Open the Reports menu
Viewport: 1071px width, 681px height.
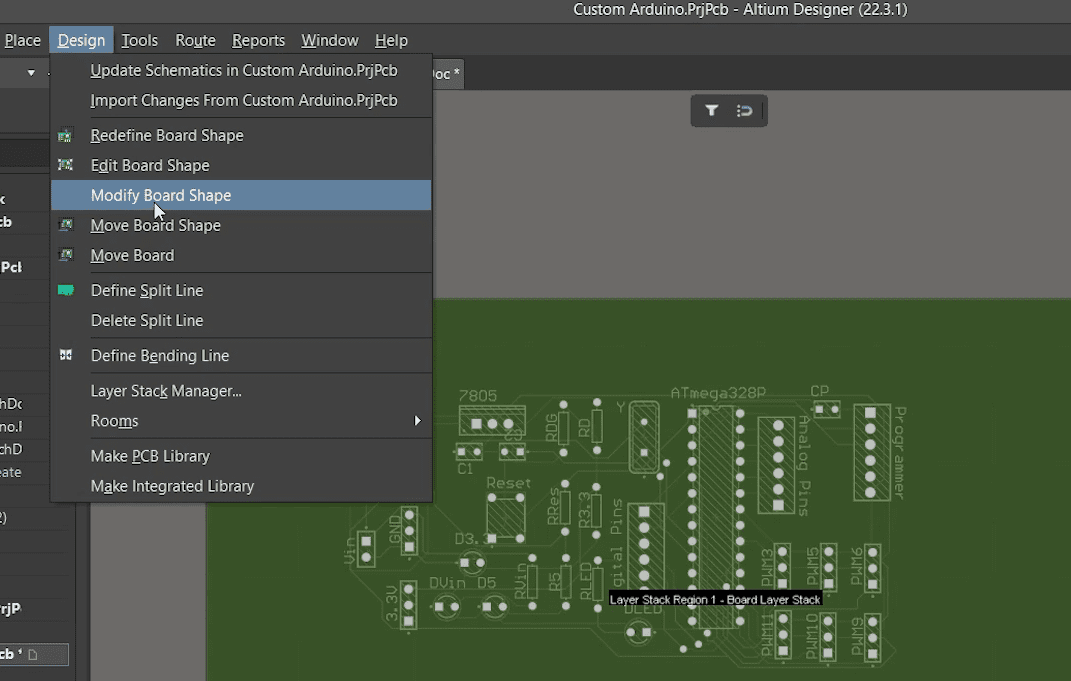258,40
